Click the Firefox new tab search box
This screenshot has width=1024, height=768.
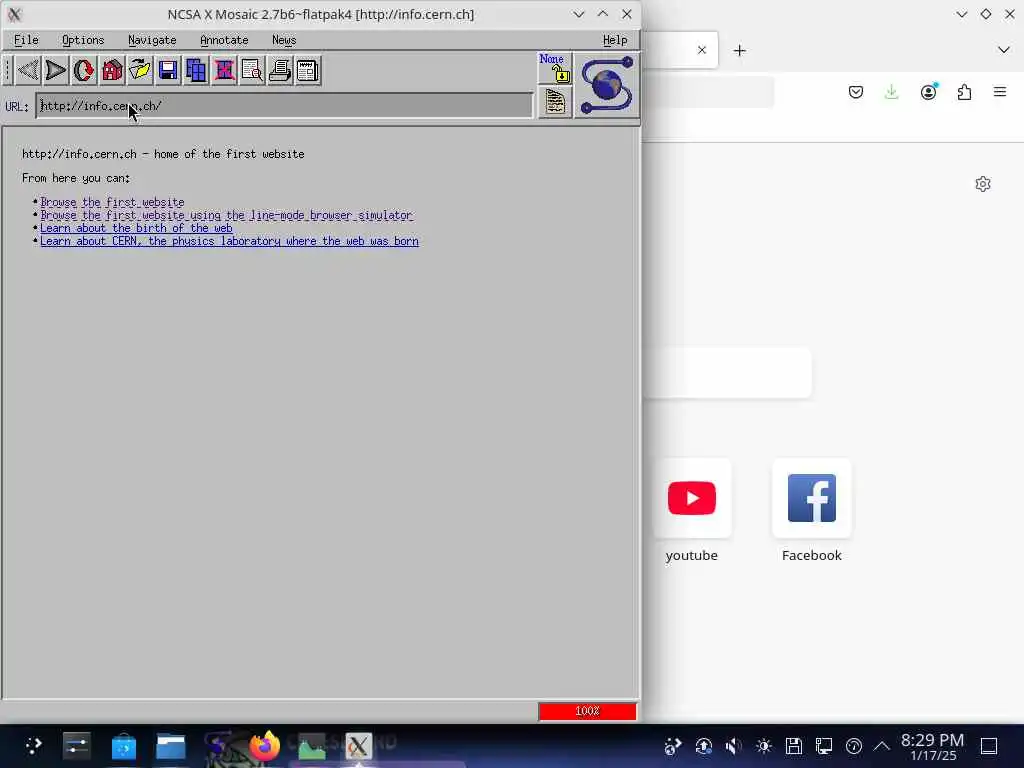click(727, 373)
